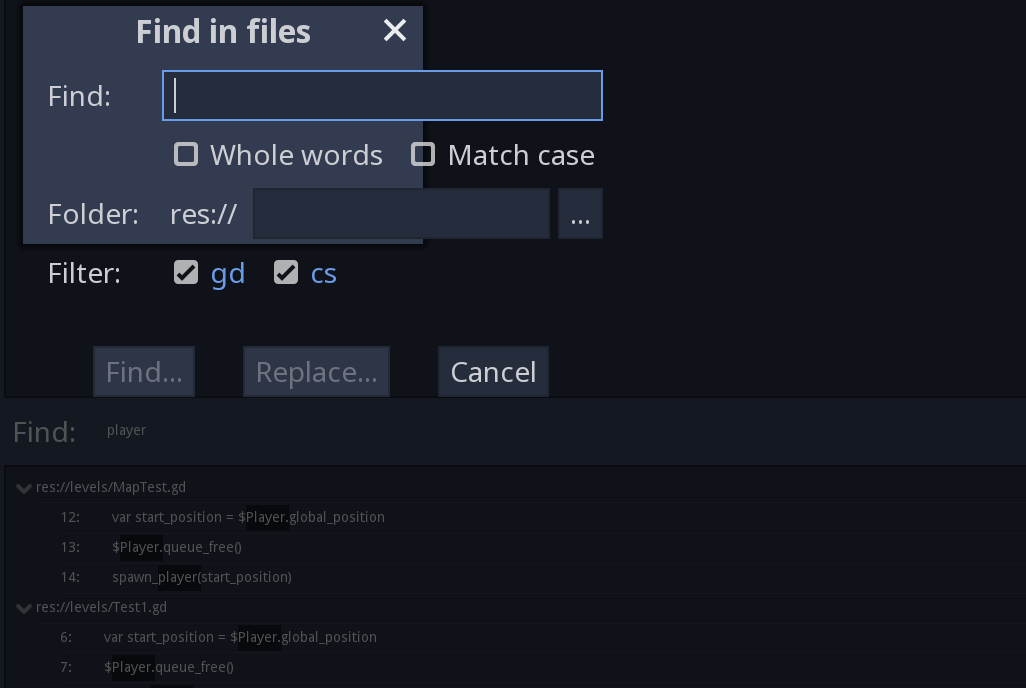Select line 12 result in MapTest.gd
The image size is (1026, 688).
point(250,517)
